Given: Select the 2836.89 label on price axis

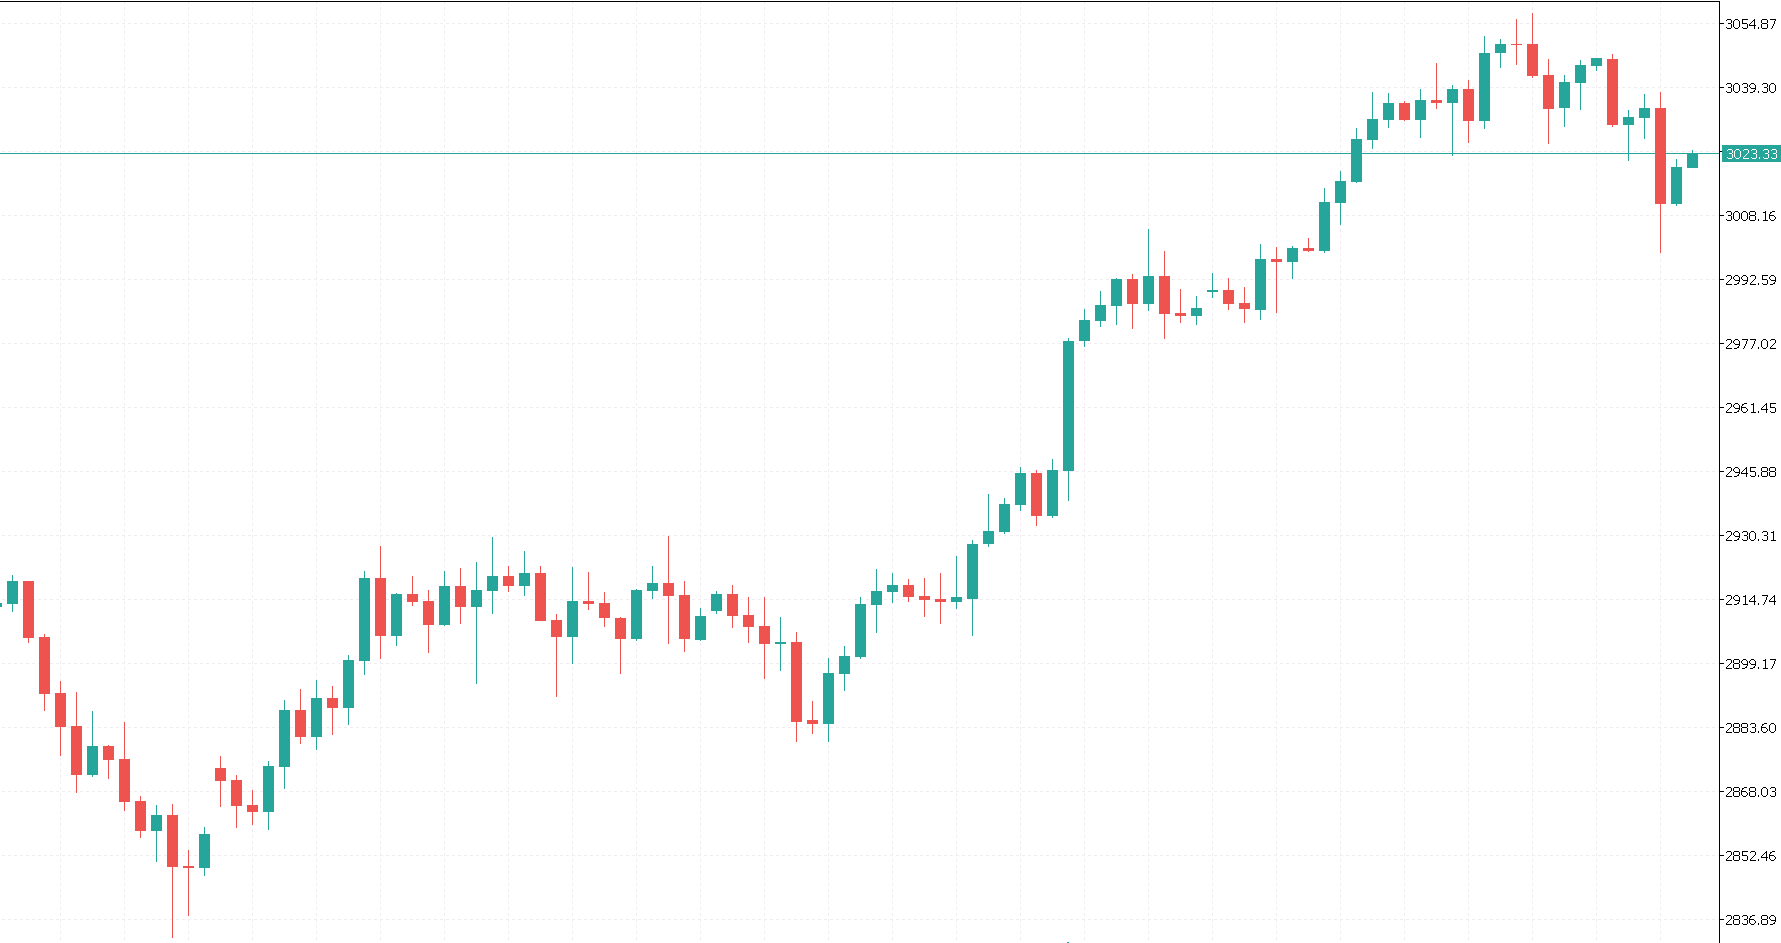Looking at the screenshot, I should (x=1750, y=920).
